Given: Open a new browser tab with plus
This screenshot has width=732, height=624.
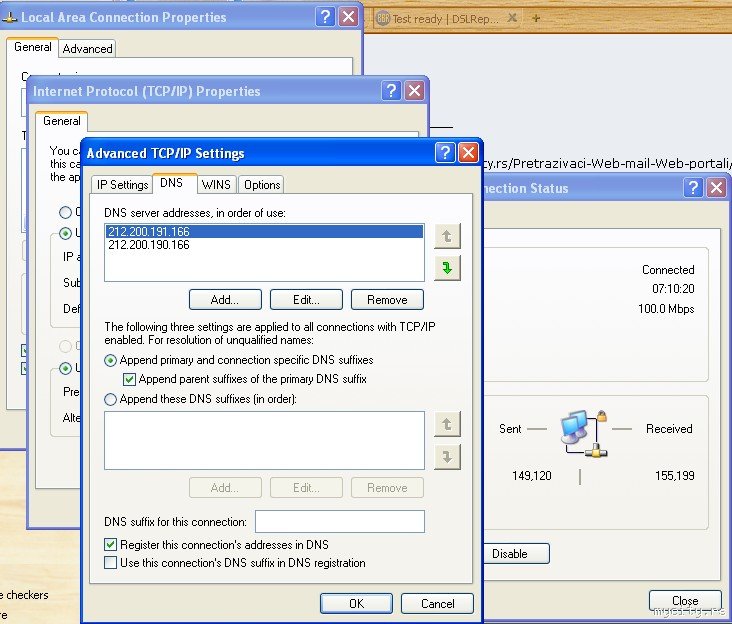Looking at the screenshot, I should click(536, 18).
